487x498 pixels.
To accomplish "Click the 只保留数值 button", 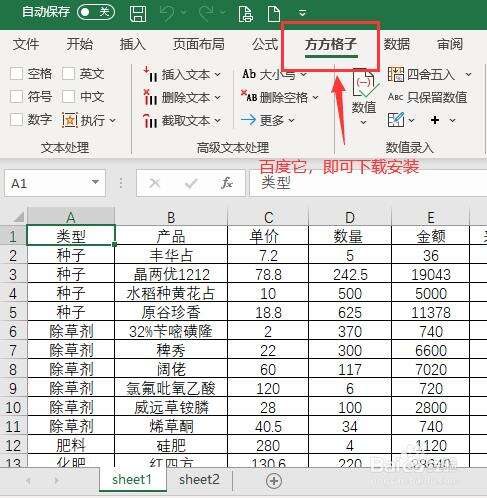I will [427, 97].
